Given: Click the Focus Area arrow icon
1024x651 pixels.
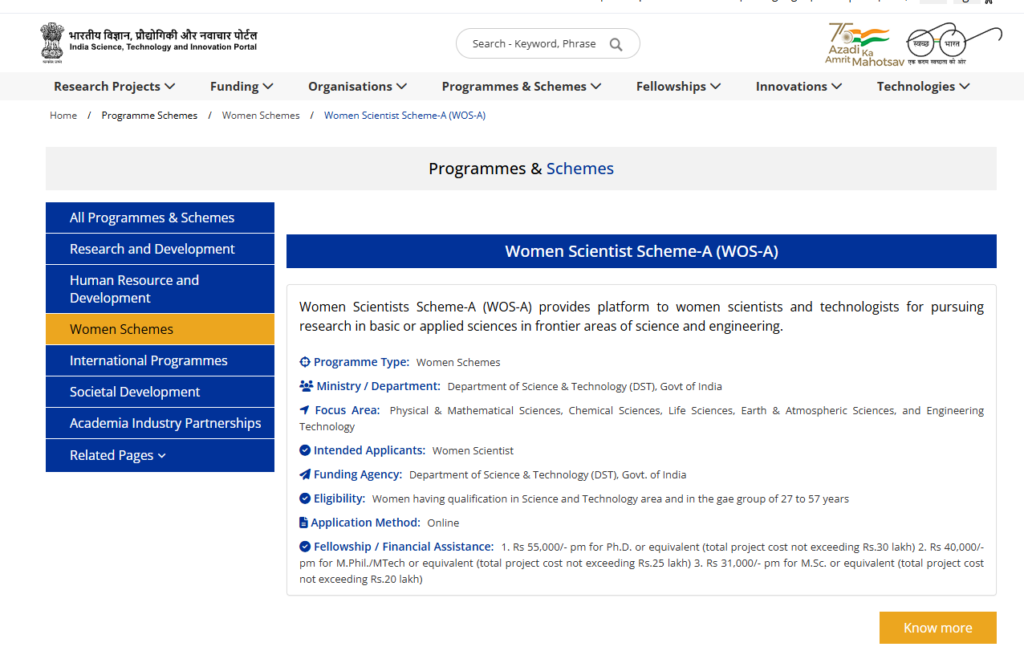Looking at the screenshot, I should [x=305, y=410].
